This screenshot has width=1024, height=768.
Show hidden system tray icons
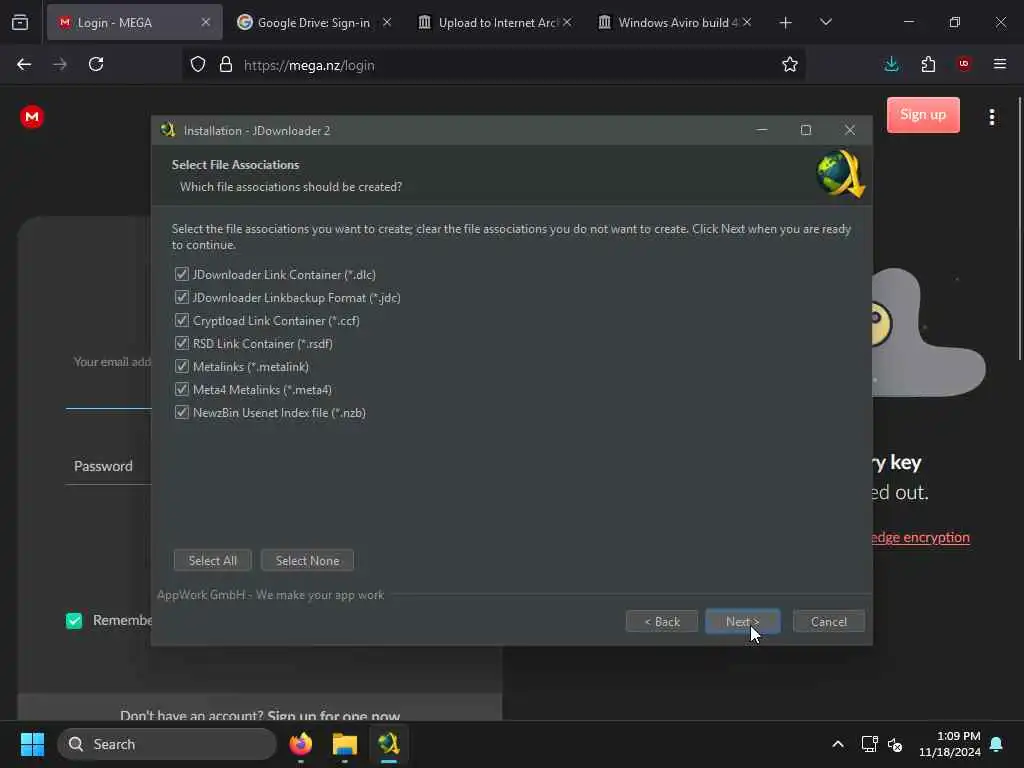click(838, 744)
